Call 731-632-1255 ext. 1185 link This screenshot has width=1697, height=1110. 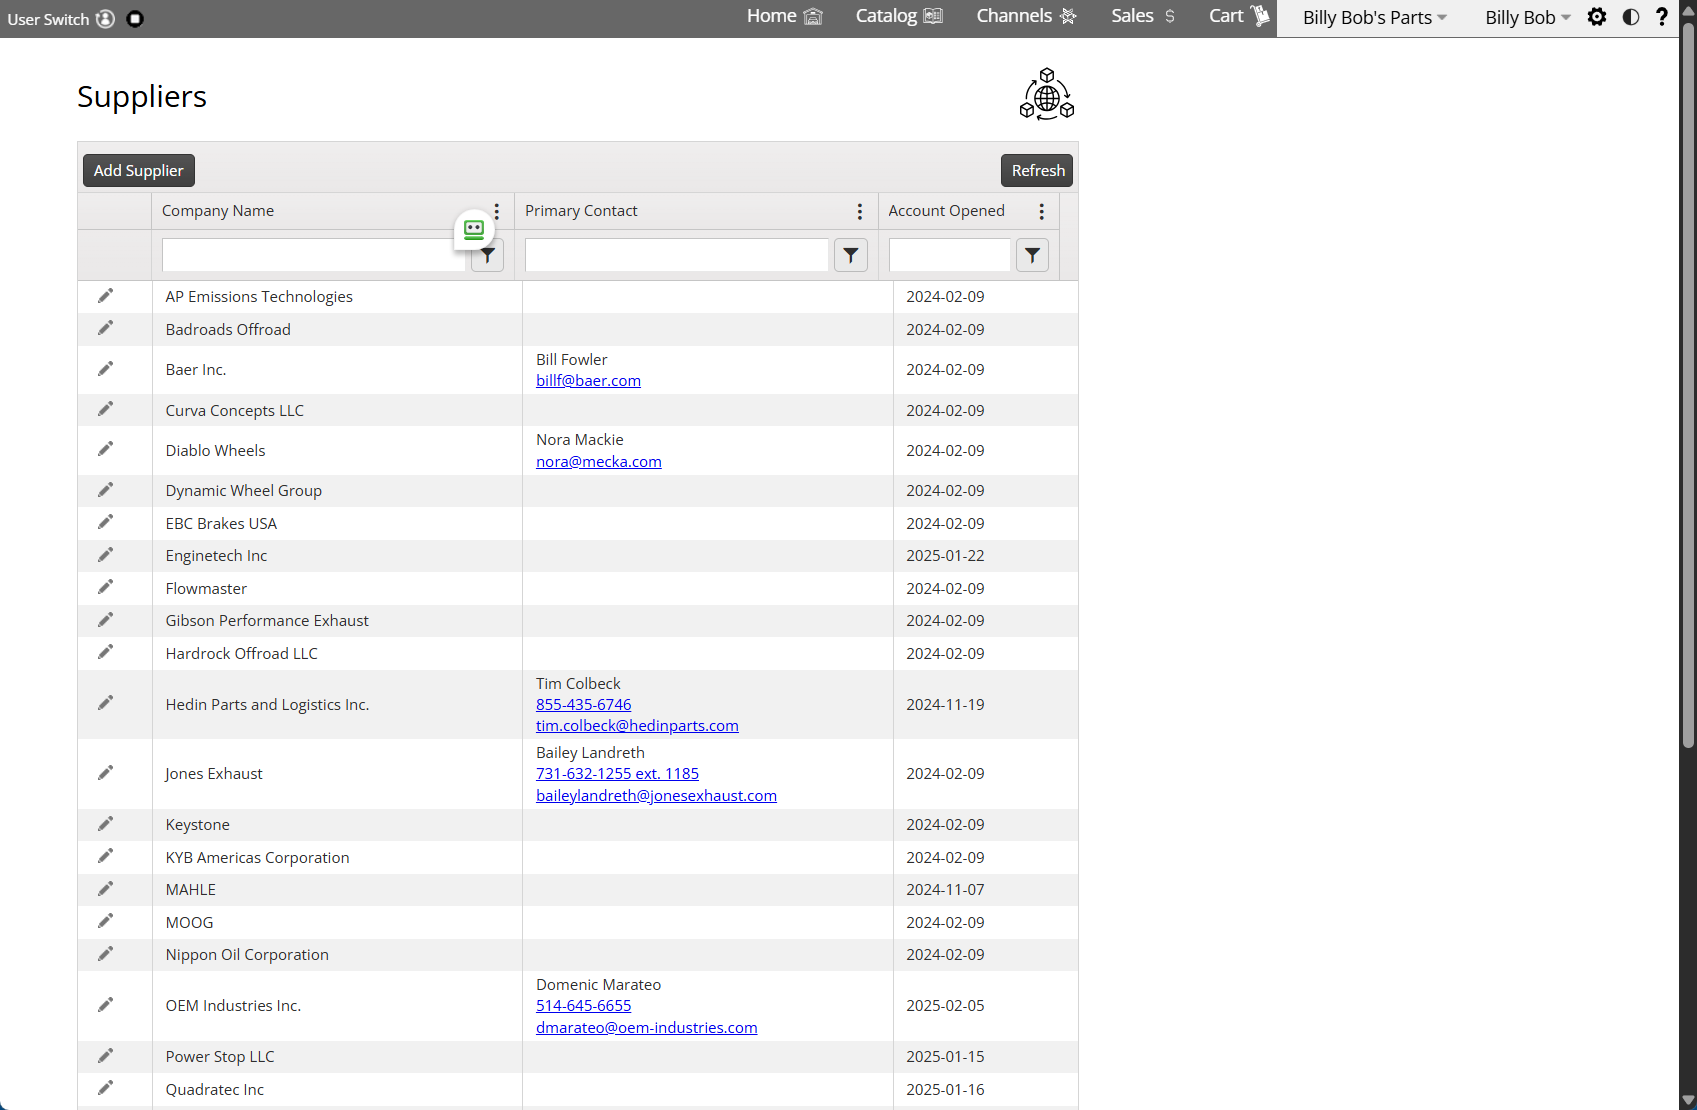click(617, 774)
